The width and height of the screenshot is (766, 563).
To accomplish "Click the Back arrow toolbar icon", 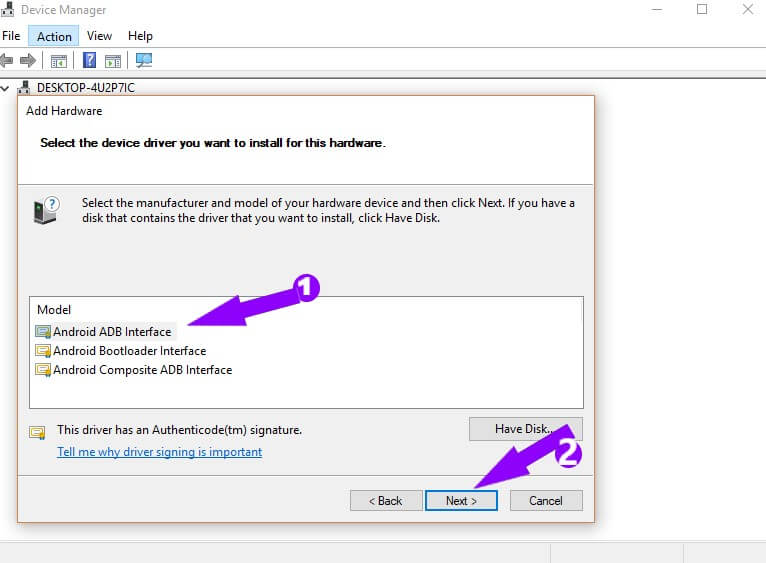I will 6,61.
